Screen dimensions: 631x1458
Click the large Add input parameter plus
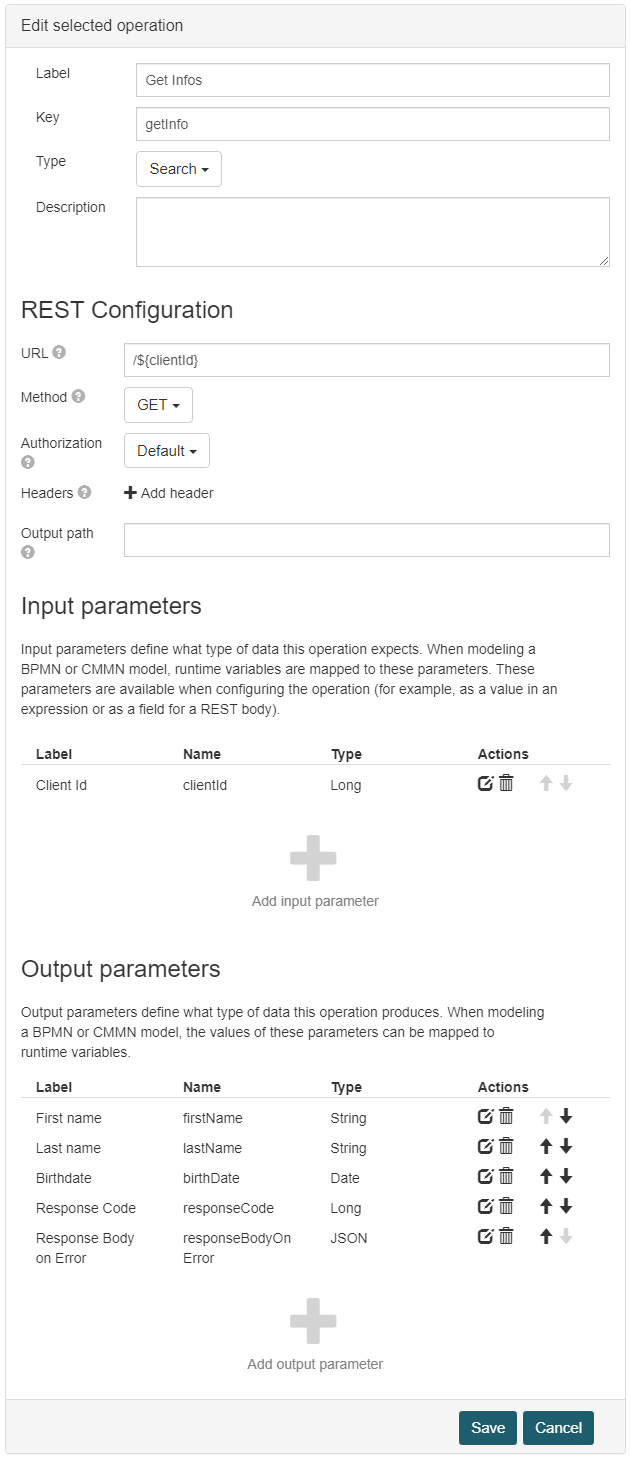tap(314, 858)
